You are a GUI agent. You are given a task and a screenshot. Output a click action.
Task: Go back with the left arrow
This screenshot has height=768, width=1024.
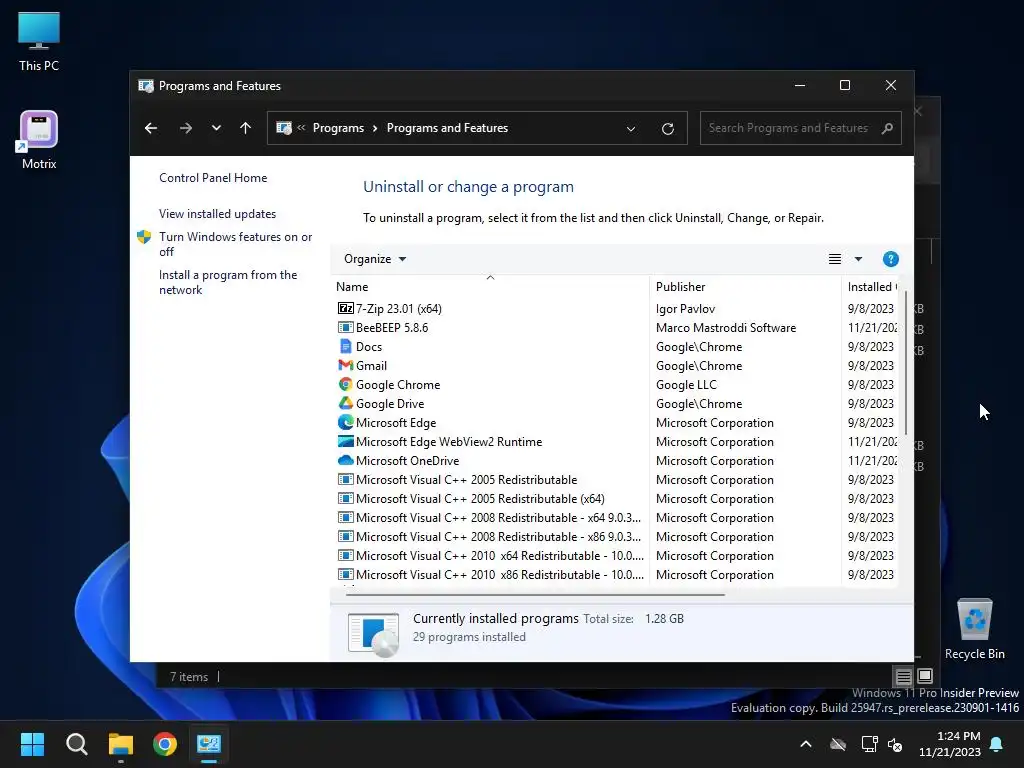click(151, 128)
